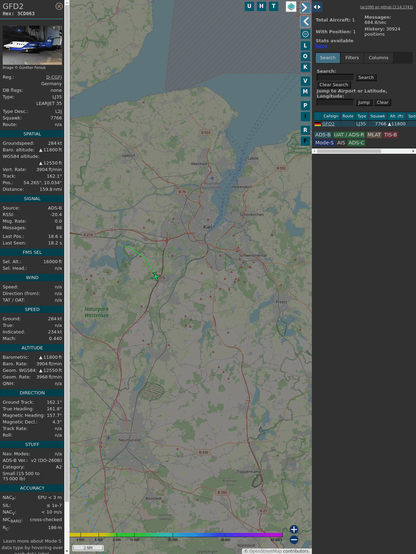Toggle the K map button
The width and height of the screenshot is (416, 554).
305,67
